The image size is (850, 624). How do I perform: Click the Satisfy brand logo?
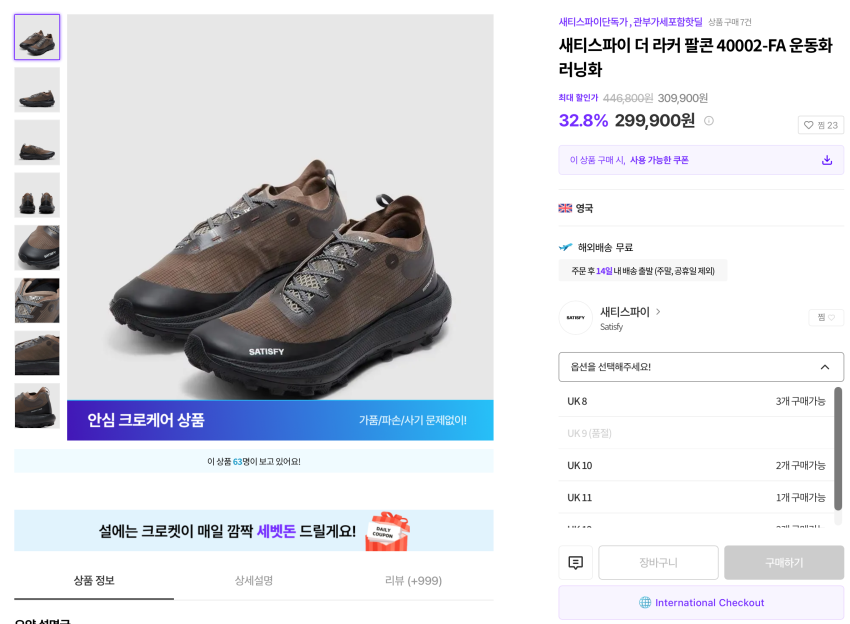point(575,317)
